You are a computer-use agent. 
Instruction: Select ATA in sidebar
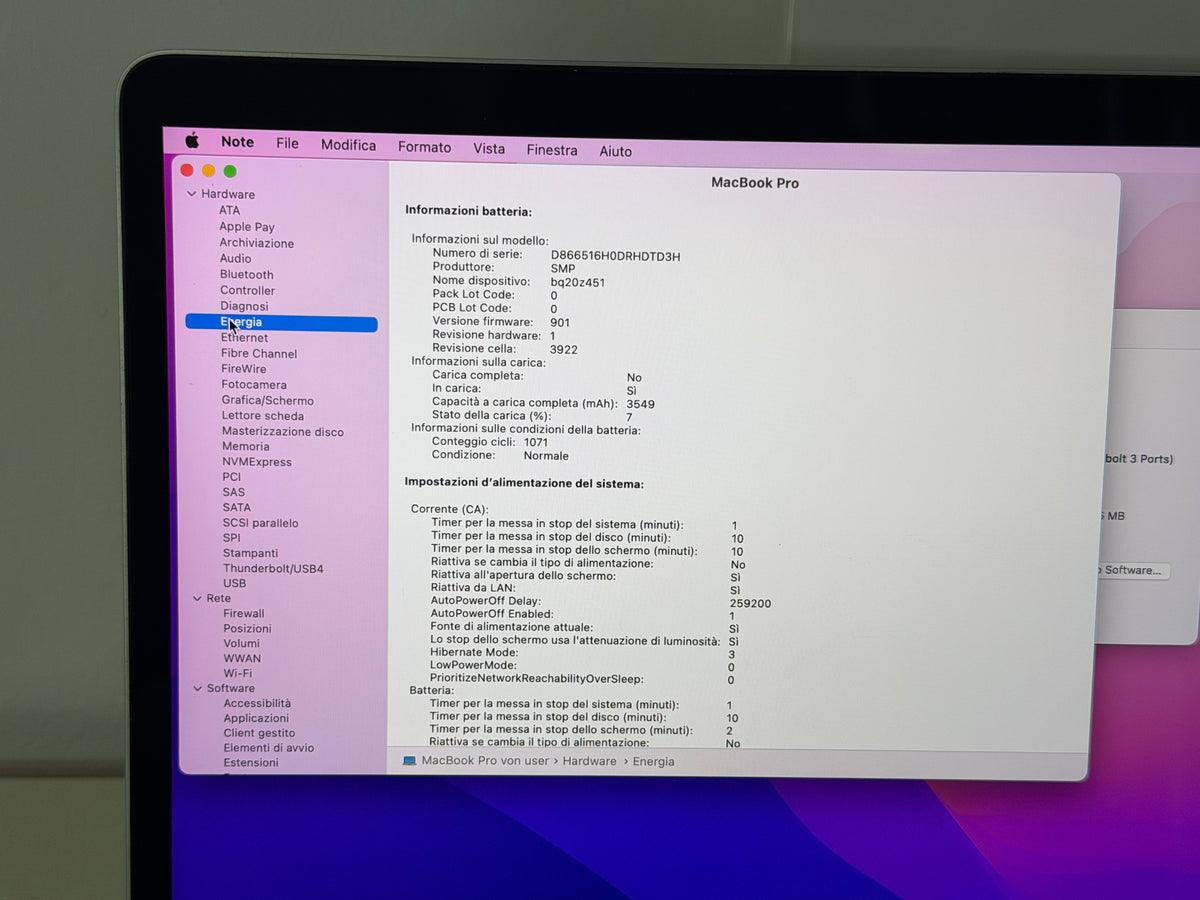[x=230, y=210]
